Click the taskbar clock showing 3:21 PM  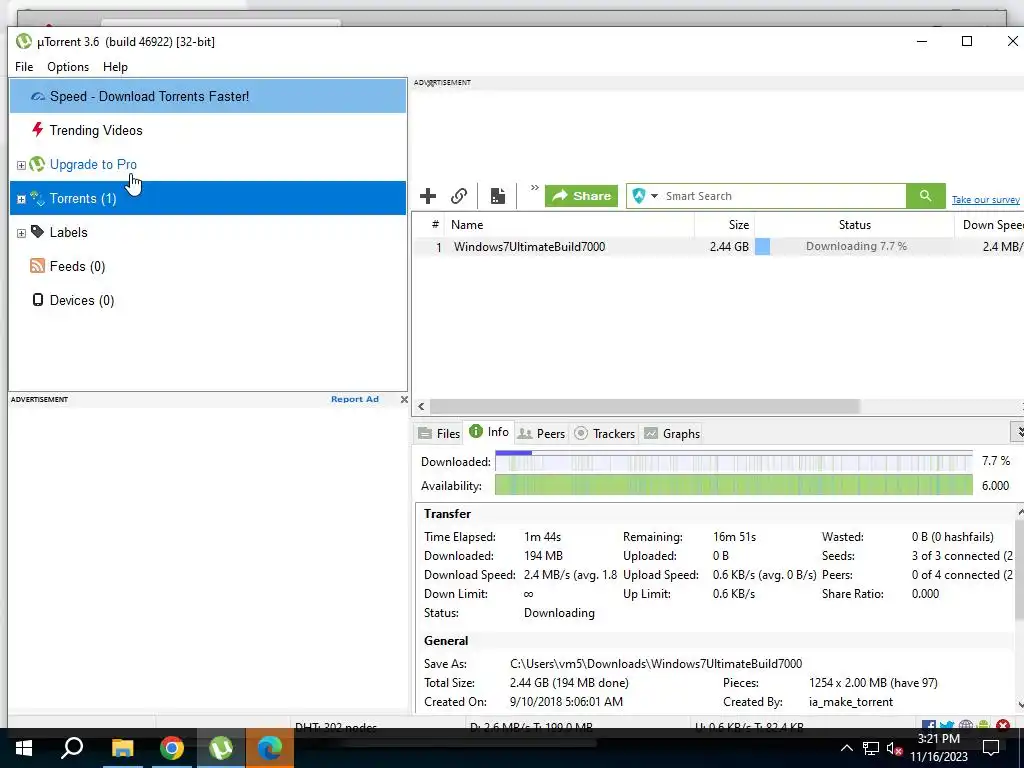pyautogui.click(x=938, y=748)
